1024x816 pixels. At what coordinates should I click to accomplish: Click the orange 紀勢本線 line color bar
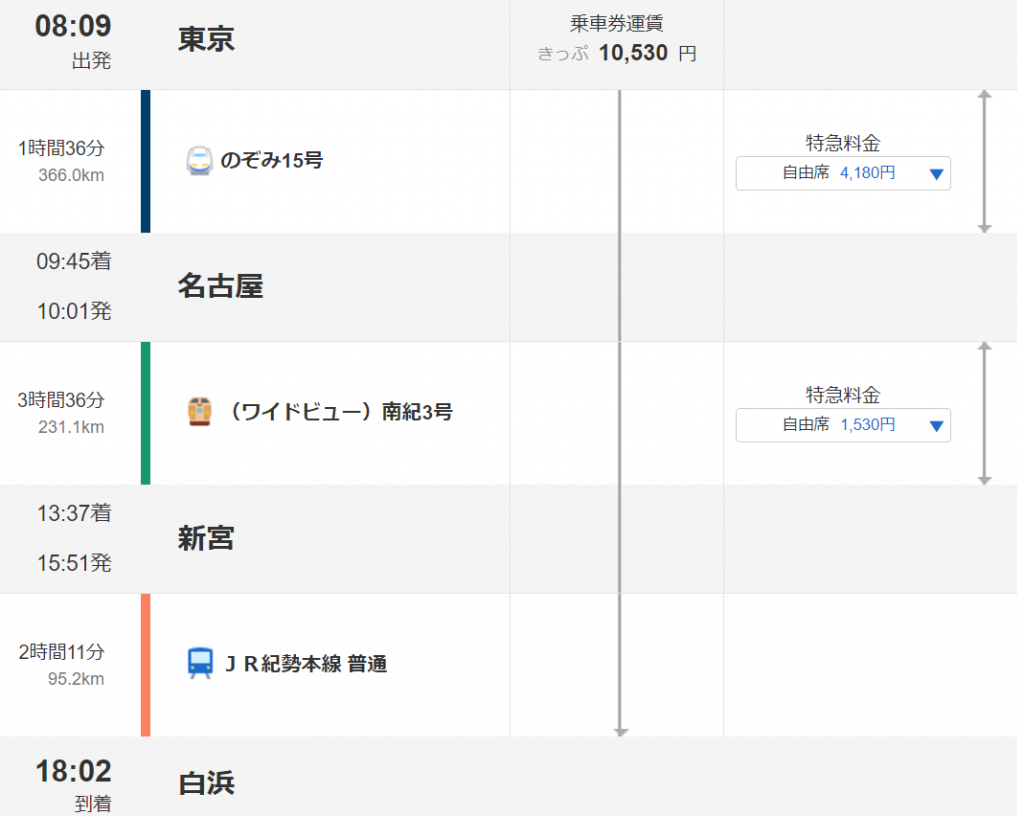(146, 665)
